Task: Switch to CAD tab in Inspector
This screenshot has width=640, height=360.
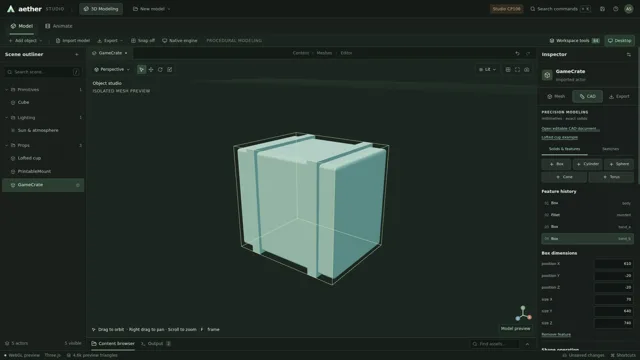Action: coord(587,96)
